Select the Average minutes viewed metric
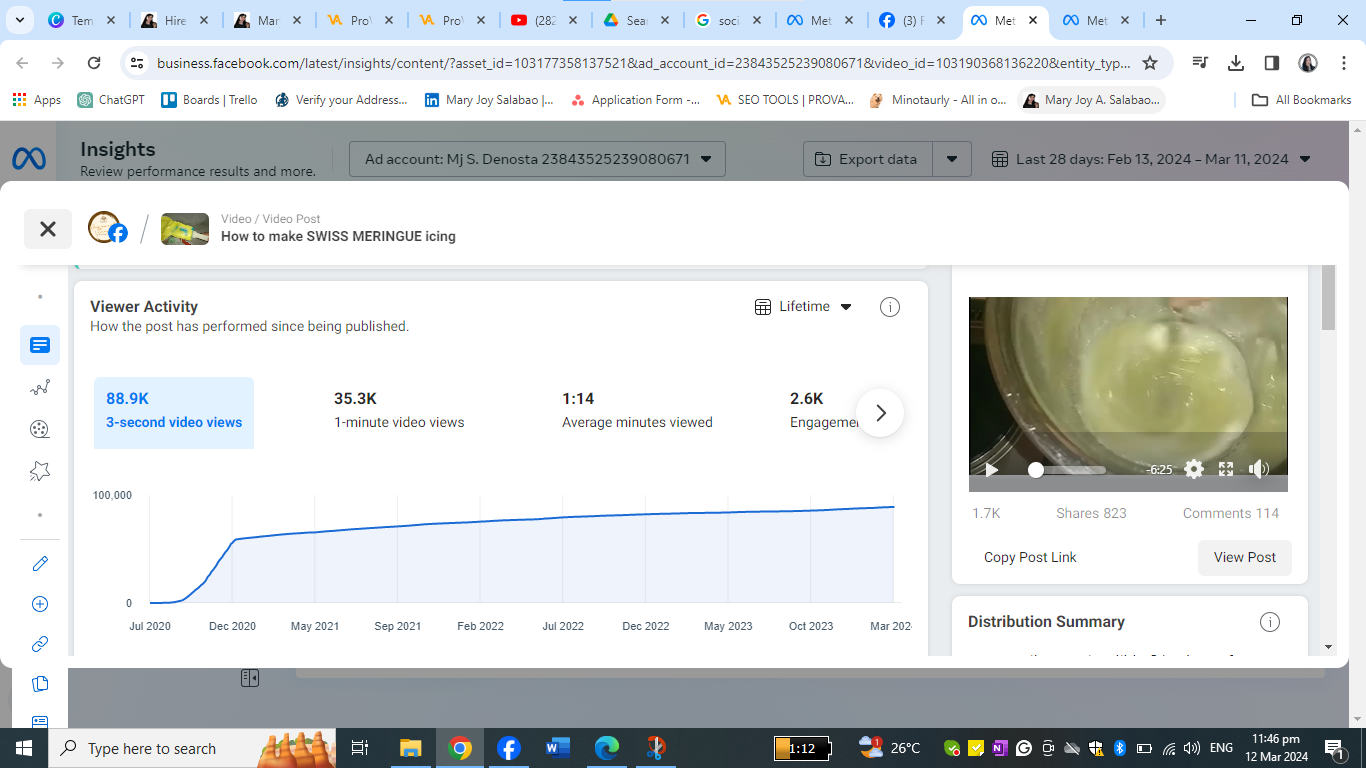The height and width of the screenshot is (768, 1366). point(637,411)
